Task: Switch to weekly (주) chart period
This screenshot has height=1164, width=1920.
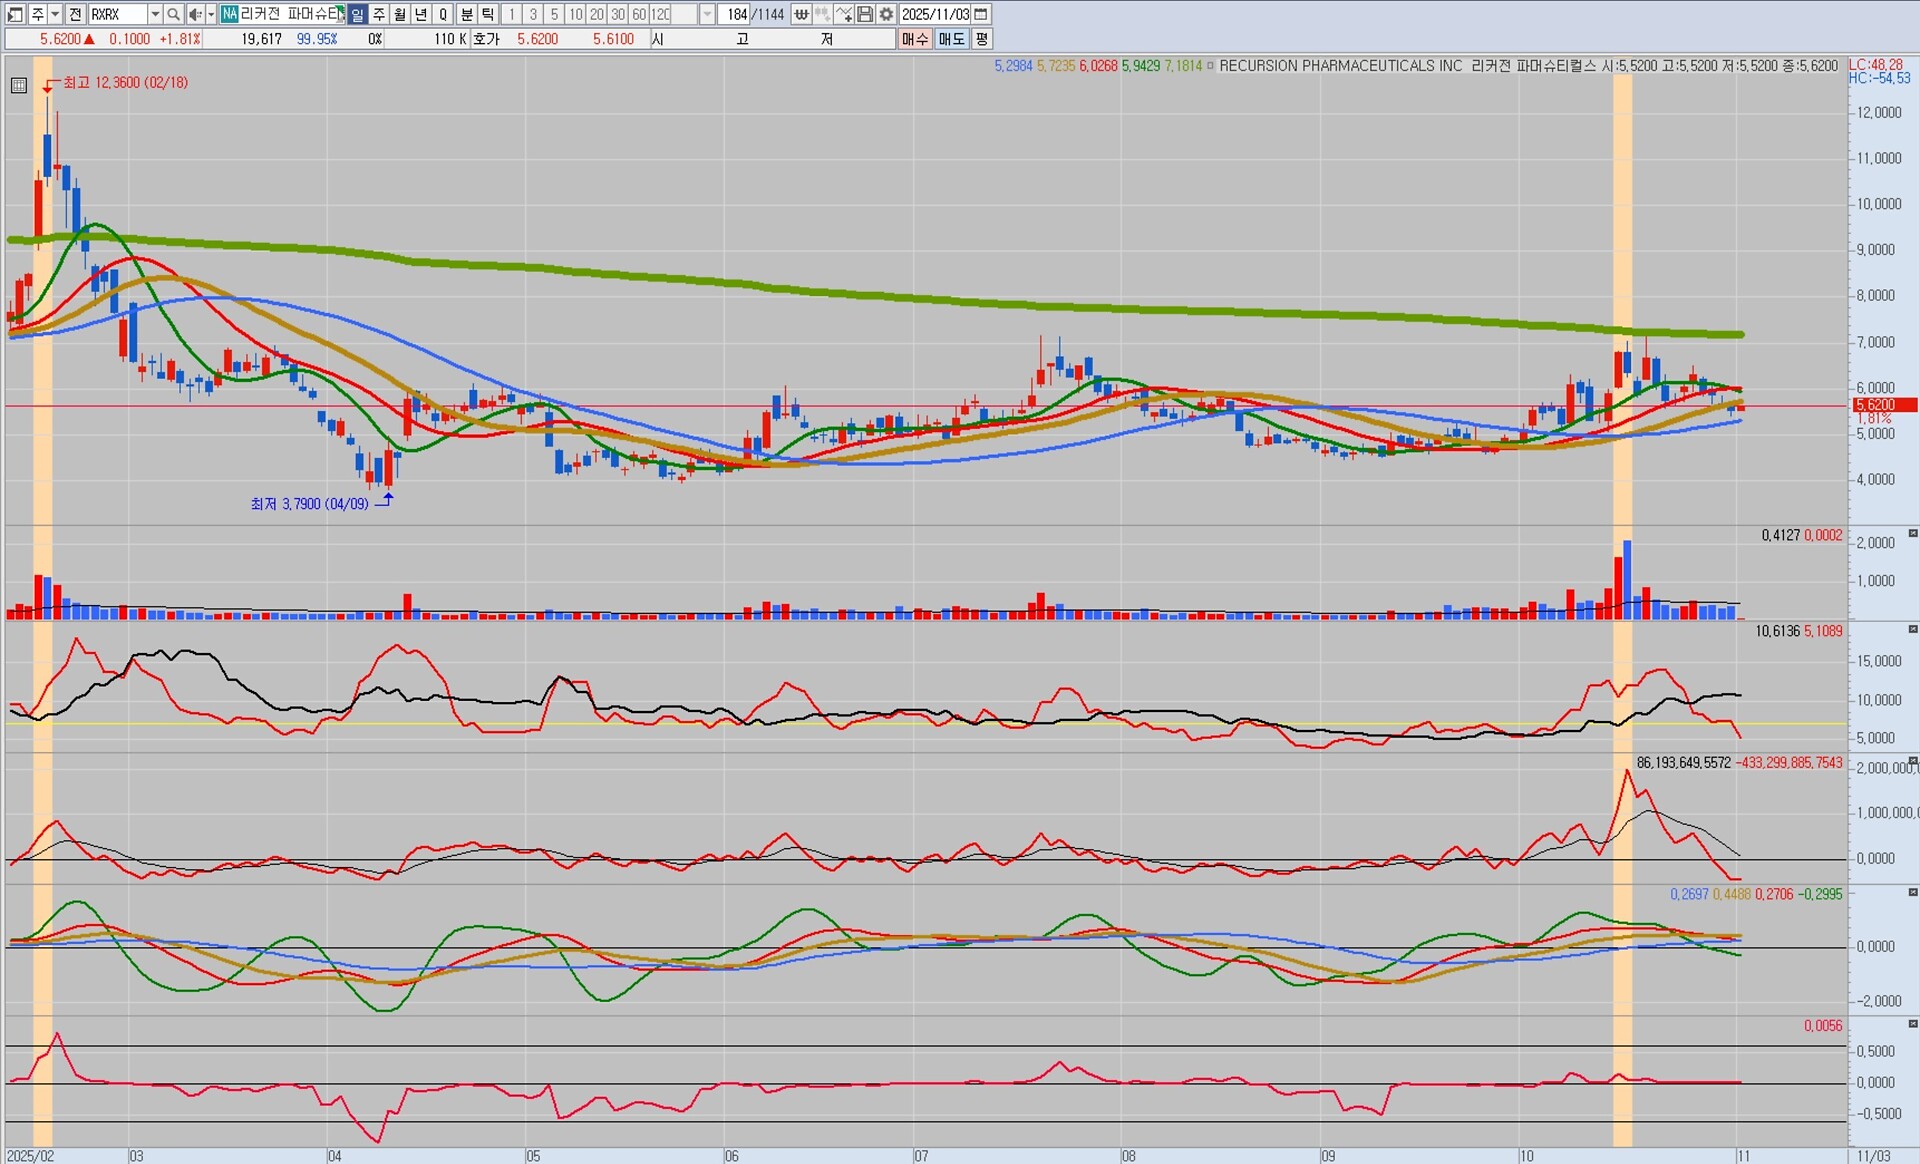Action: pyautogui.click(x=379, y=14)
